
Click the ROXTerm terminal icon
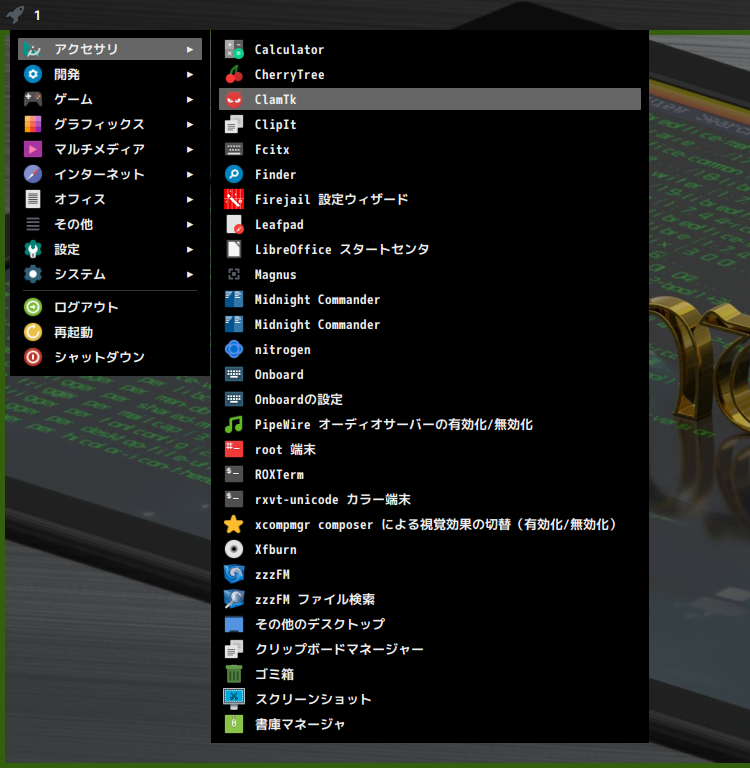(234, 474)
